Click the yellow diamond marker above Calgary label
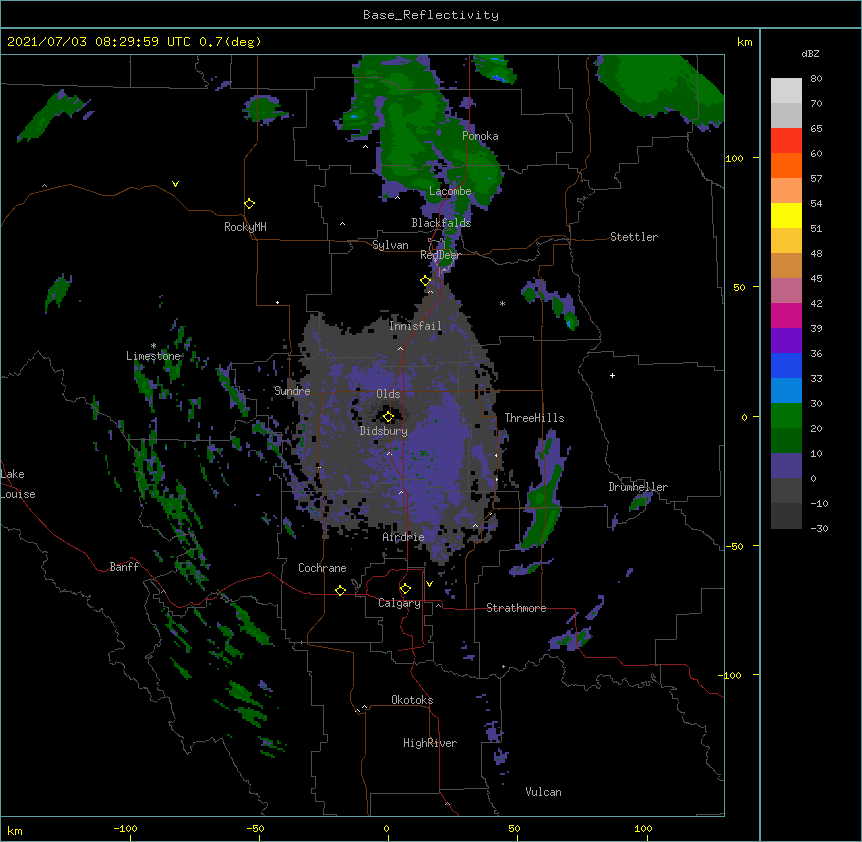The height and width of the screenshot is (842, 862). pyautogui.click(x=405, y=589)
